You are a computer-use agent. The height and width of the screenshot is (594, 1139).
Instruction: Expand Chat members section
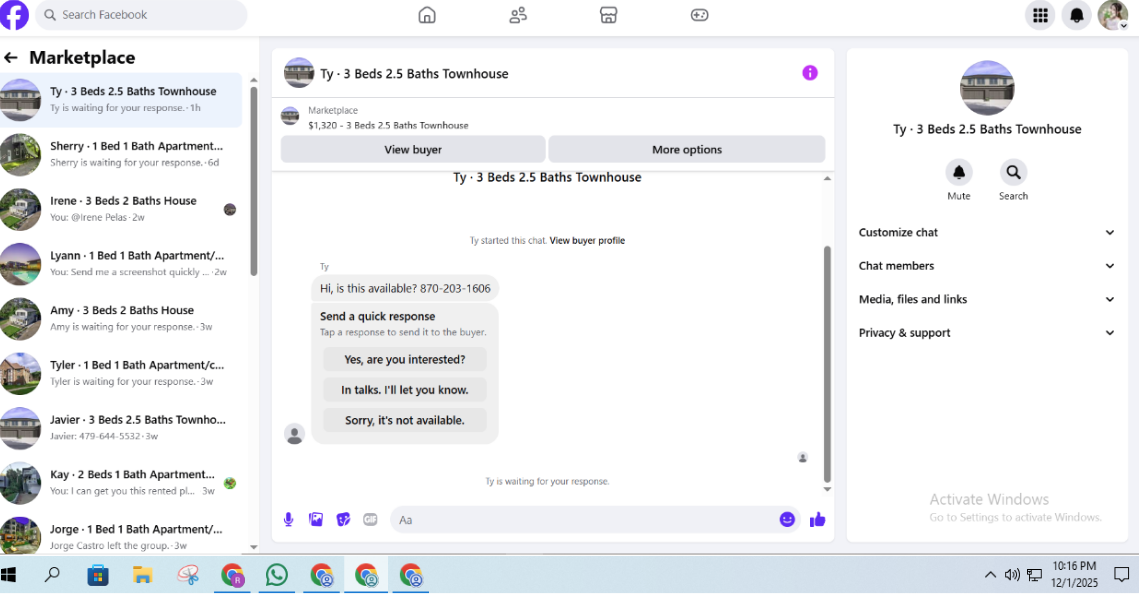click(x=986, y=266)
